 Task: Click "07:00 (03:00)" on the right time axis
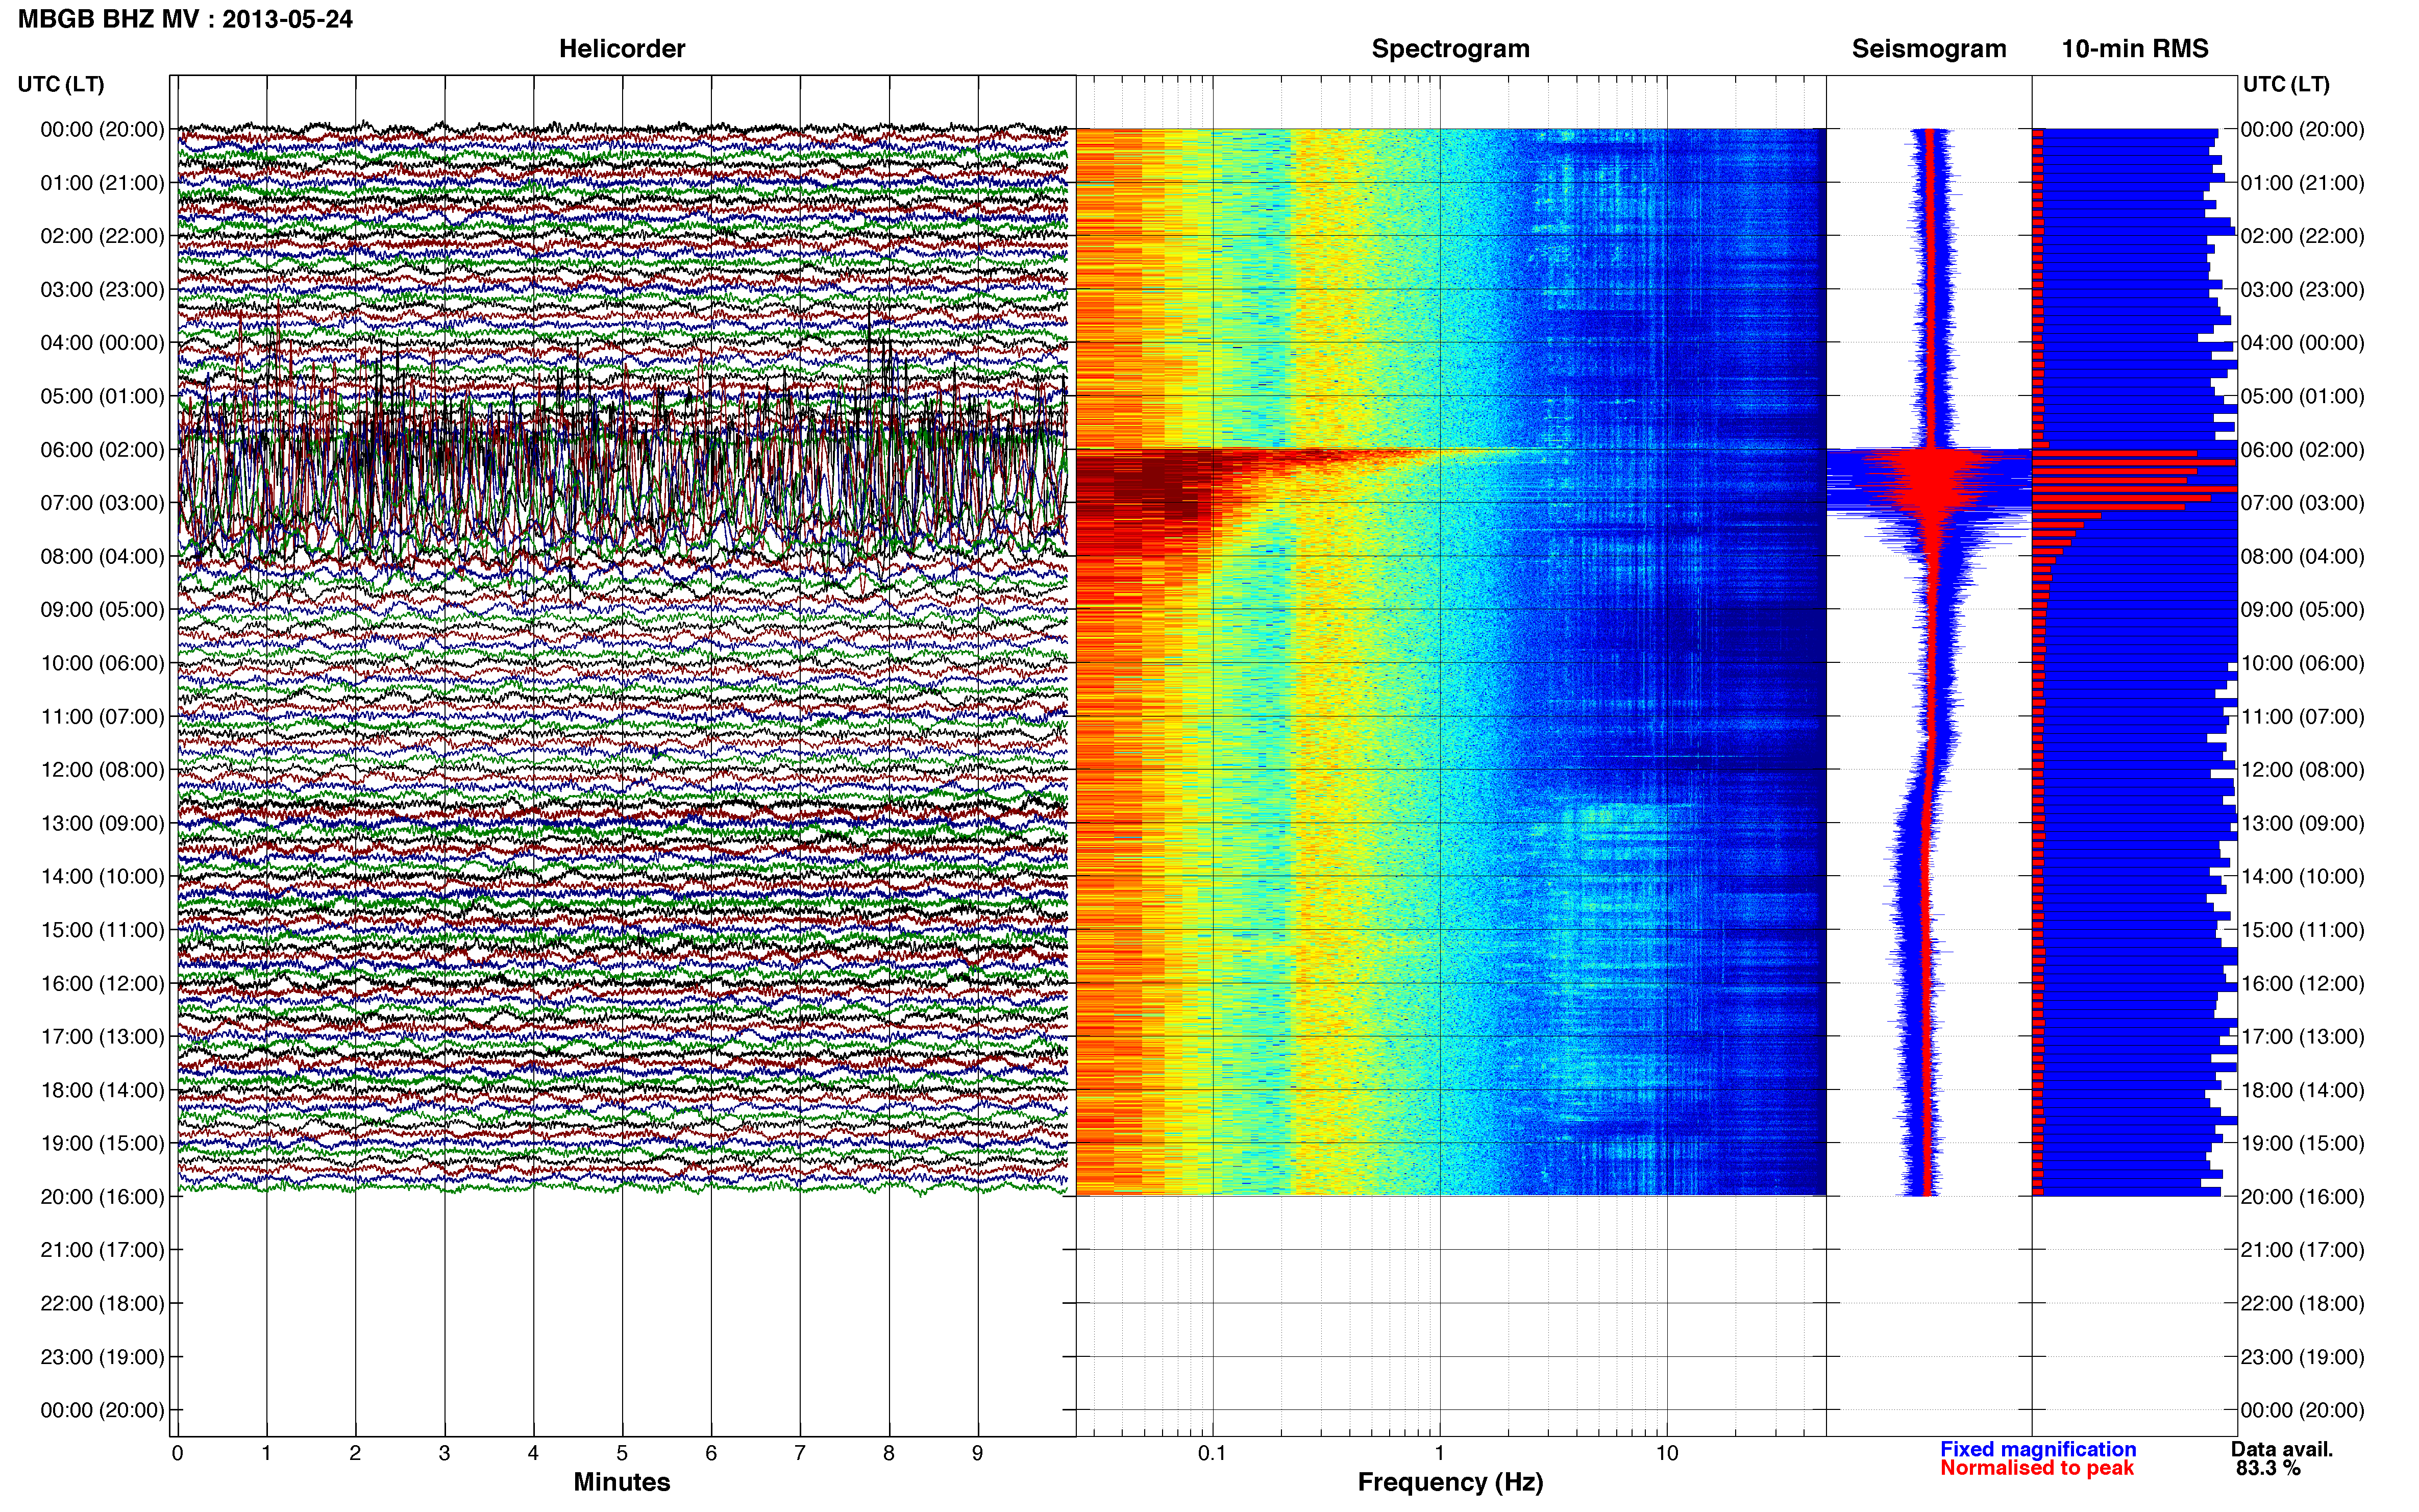2303,503
